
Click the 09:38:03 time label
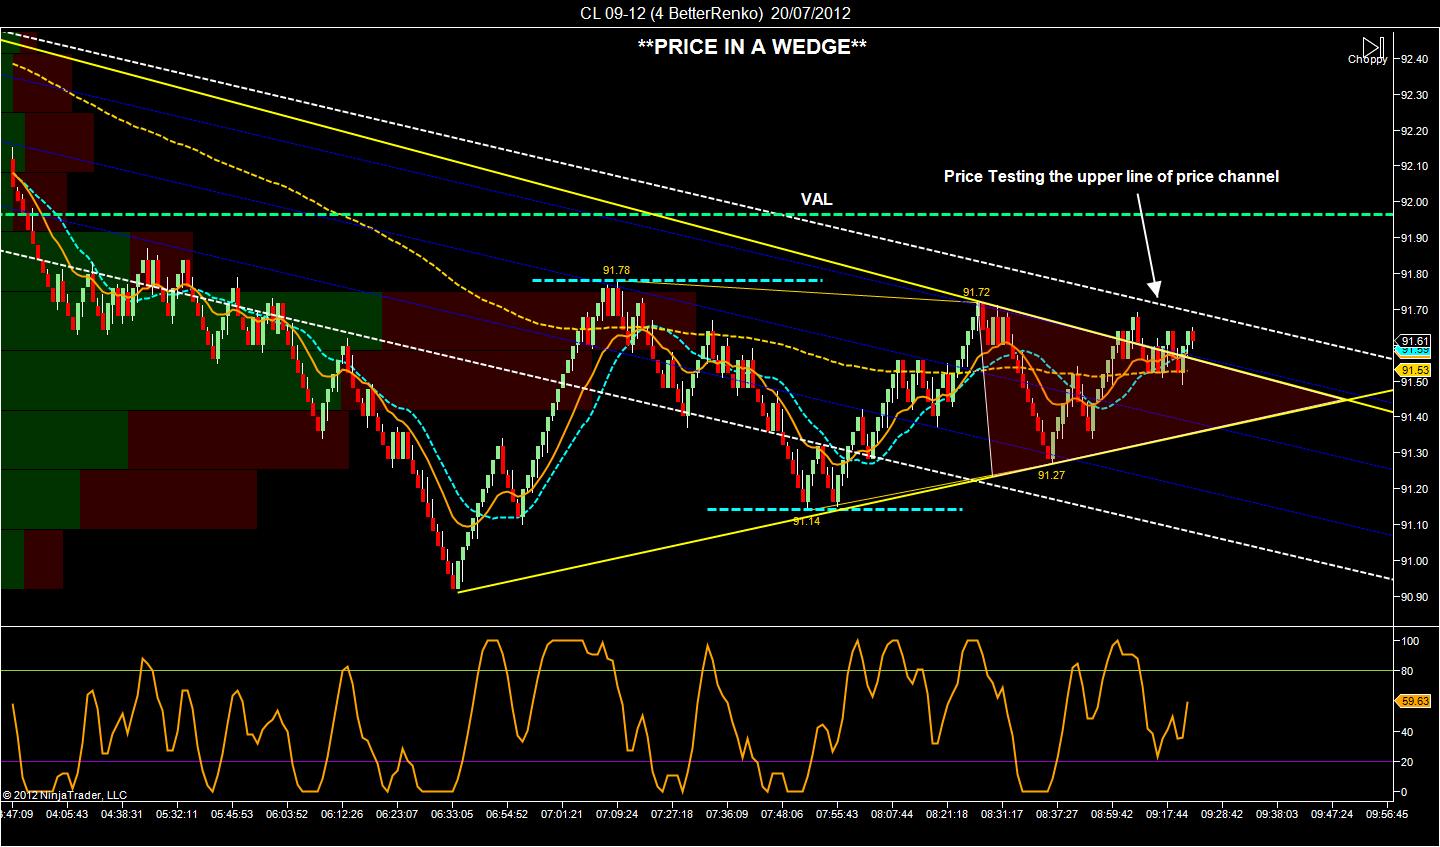click(1277, 814)
